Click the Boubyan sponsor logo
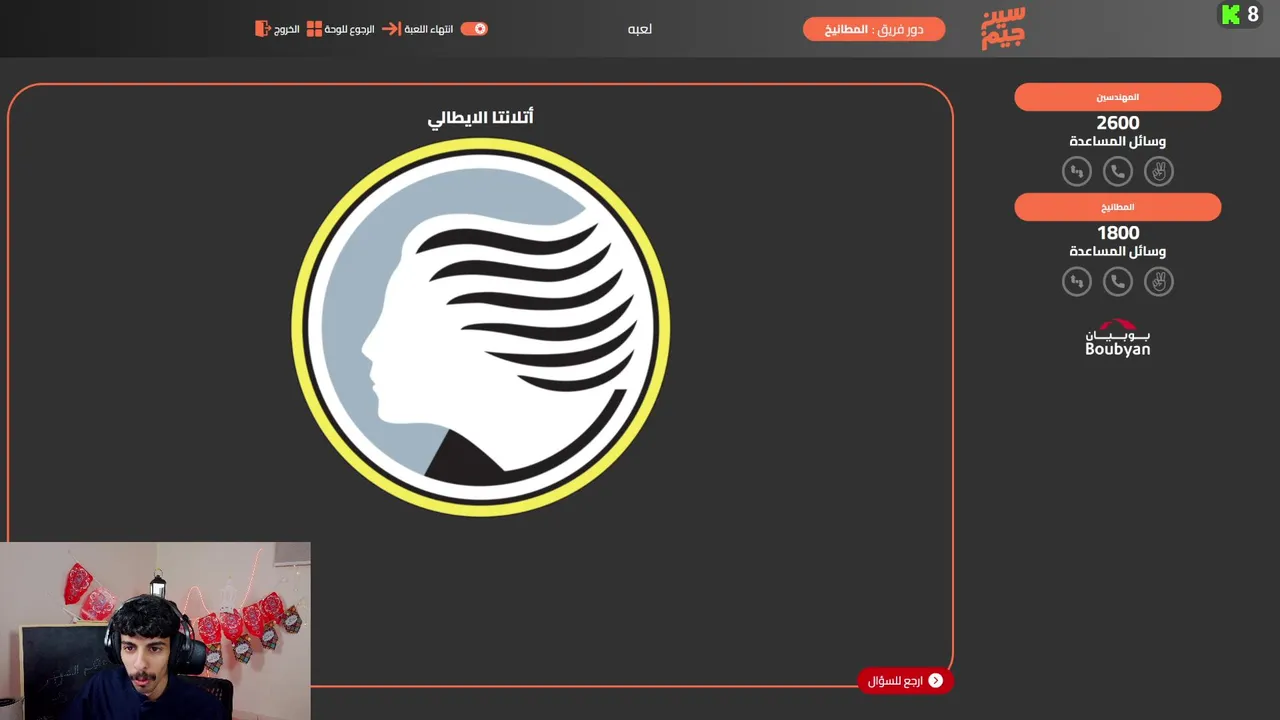1280x720 pixels. point(1118,338)
